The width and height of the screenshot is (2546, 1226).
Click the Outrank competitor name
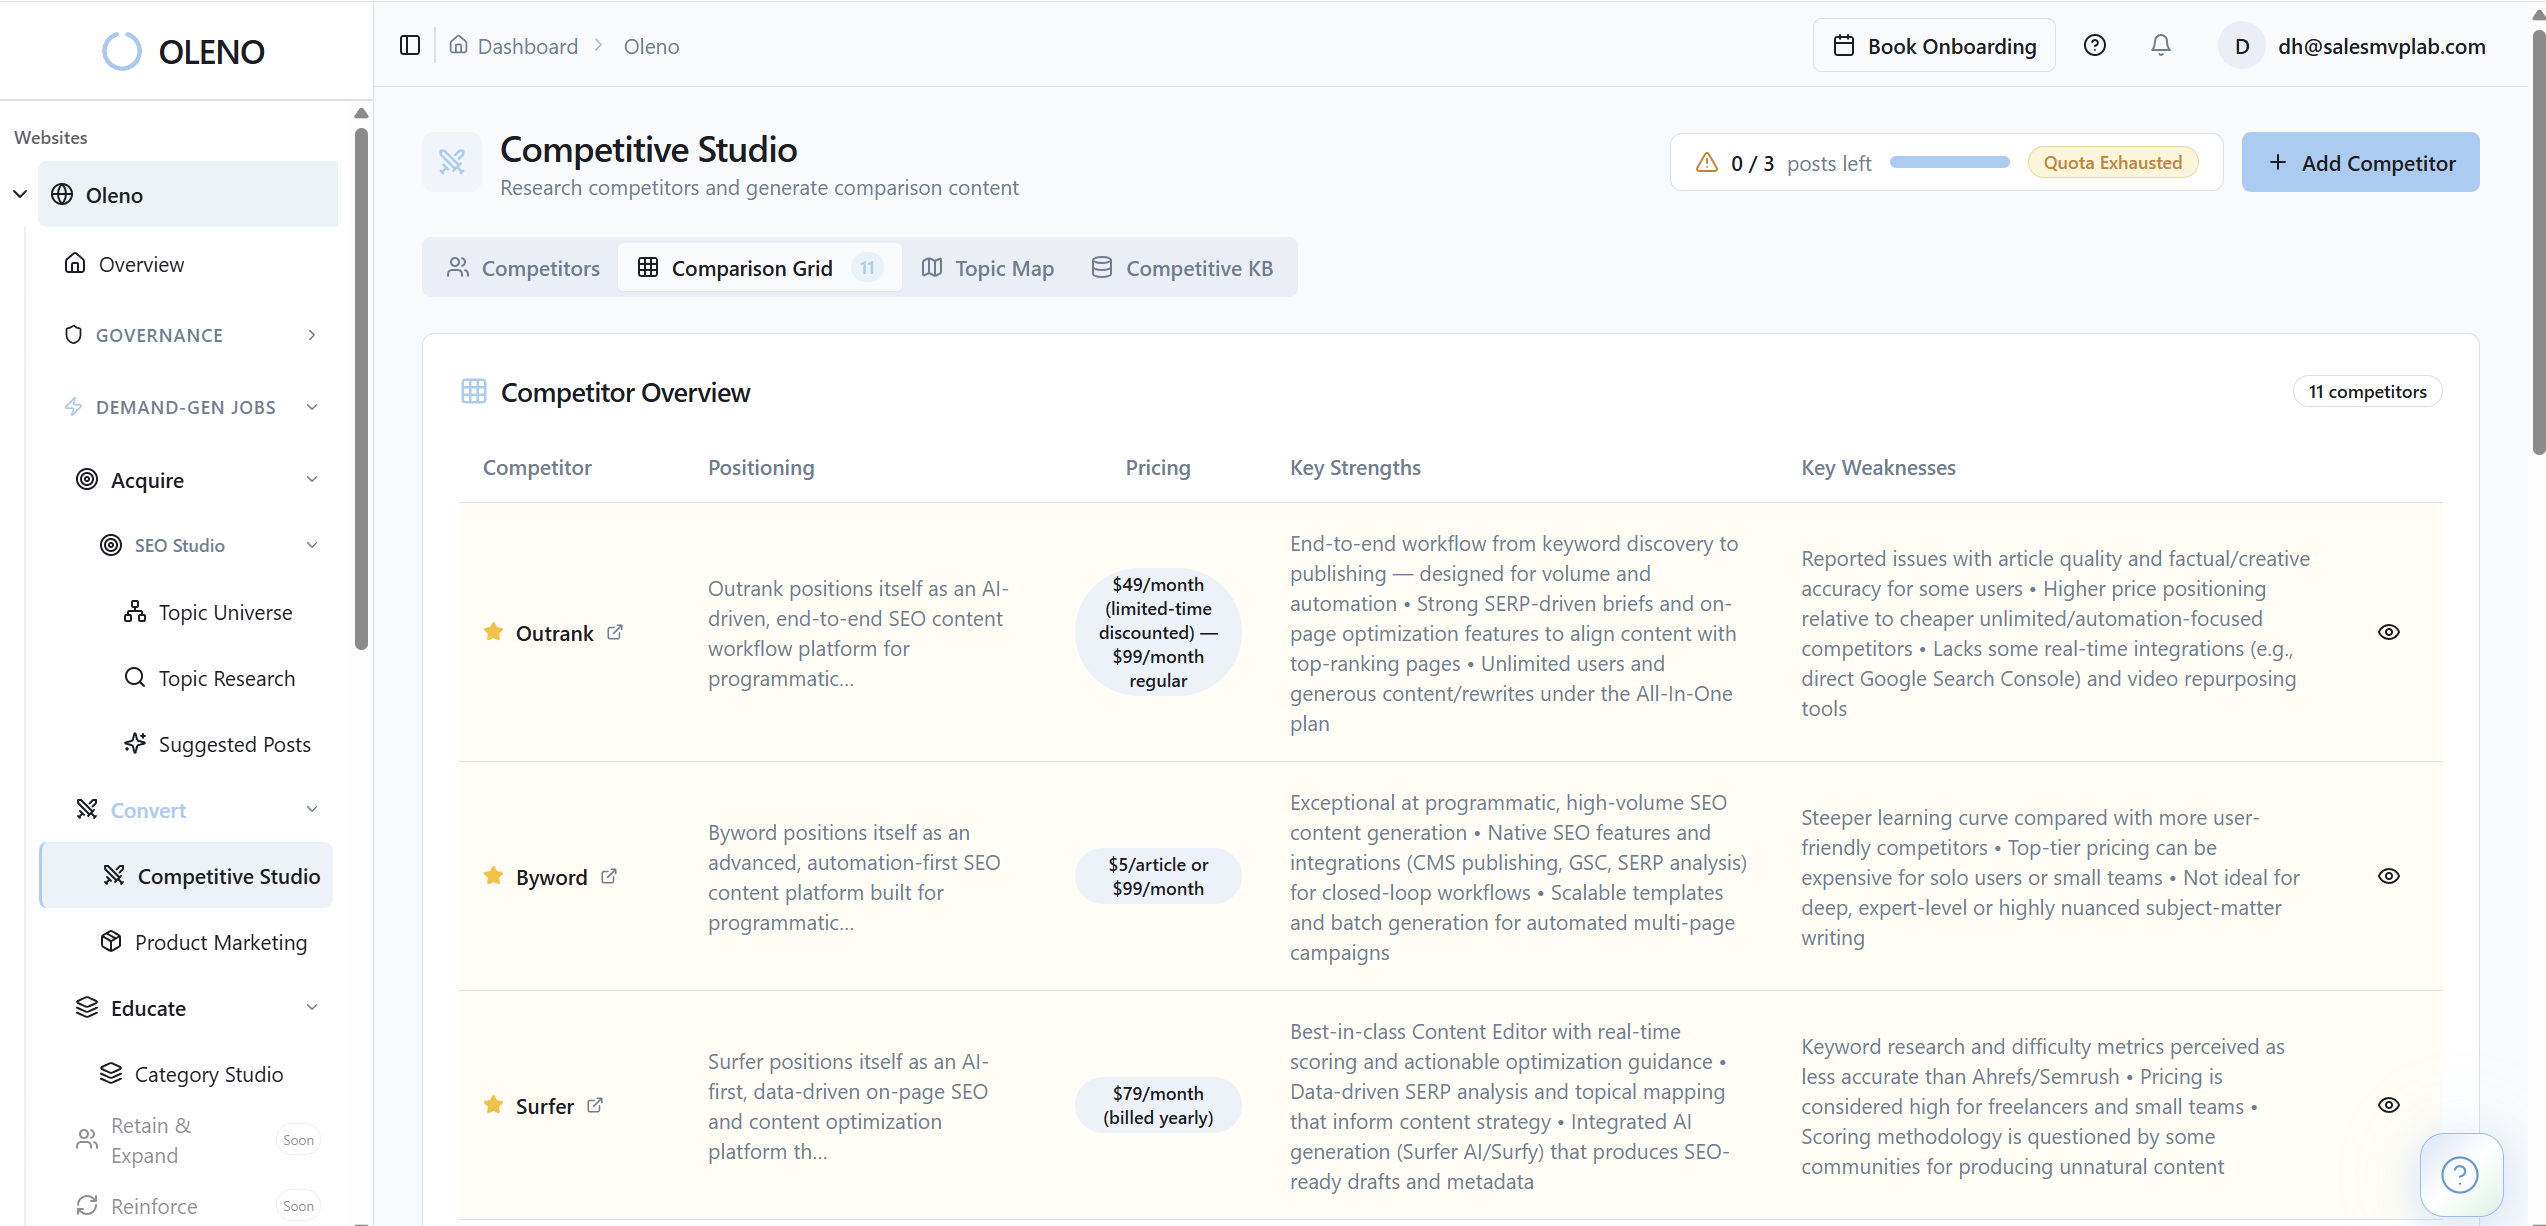click(554, 633)
